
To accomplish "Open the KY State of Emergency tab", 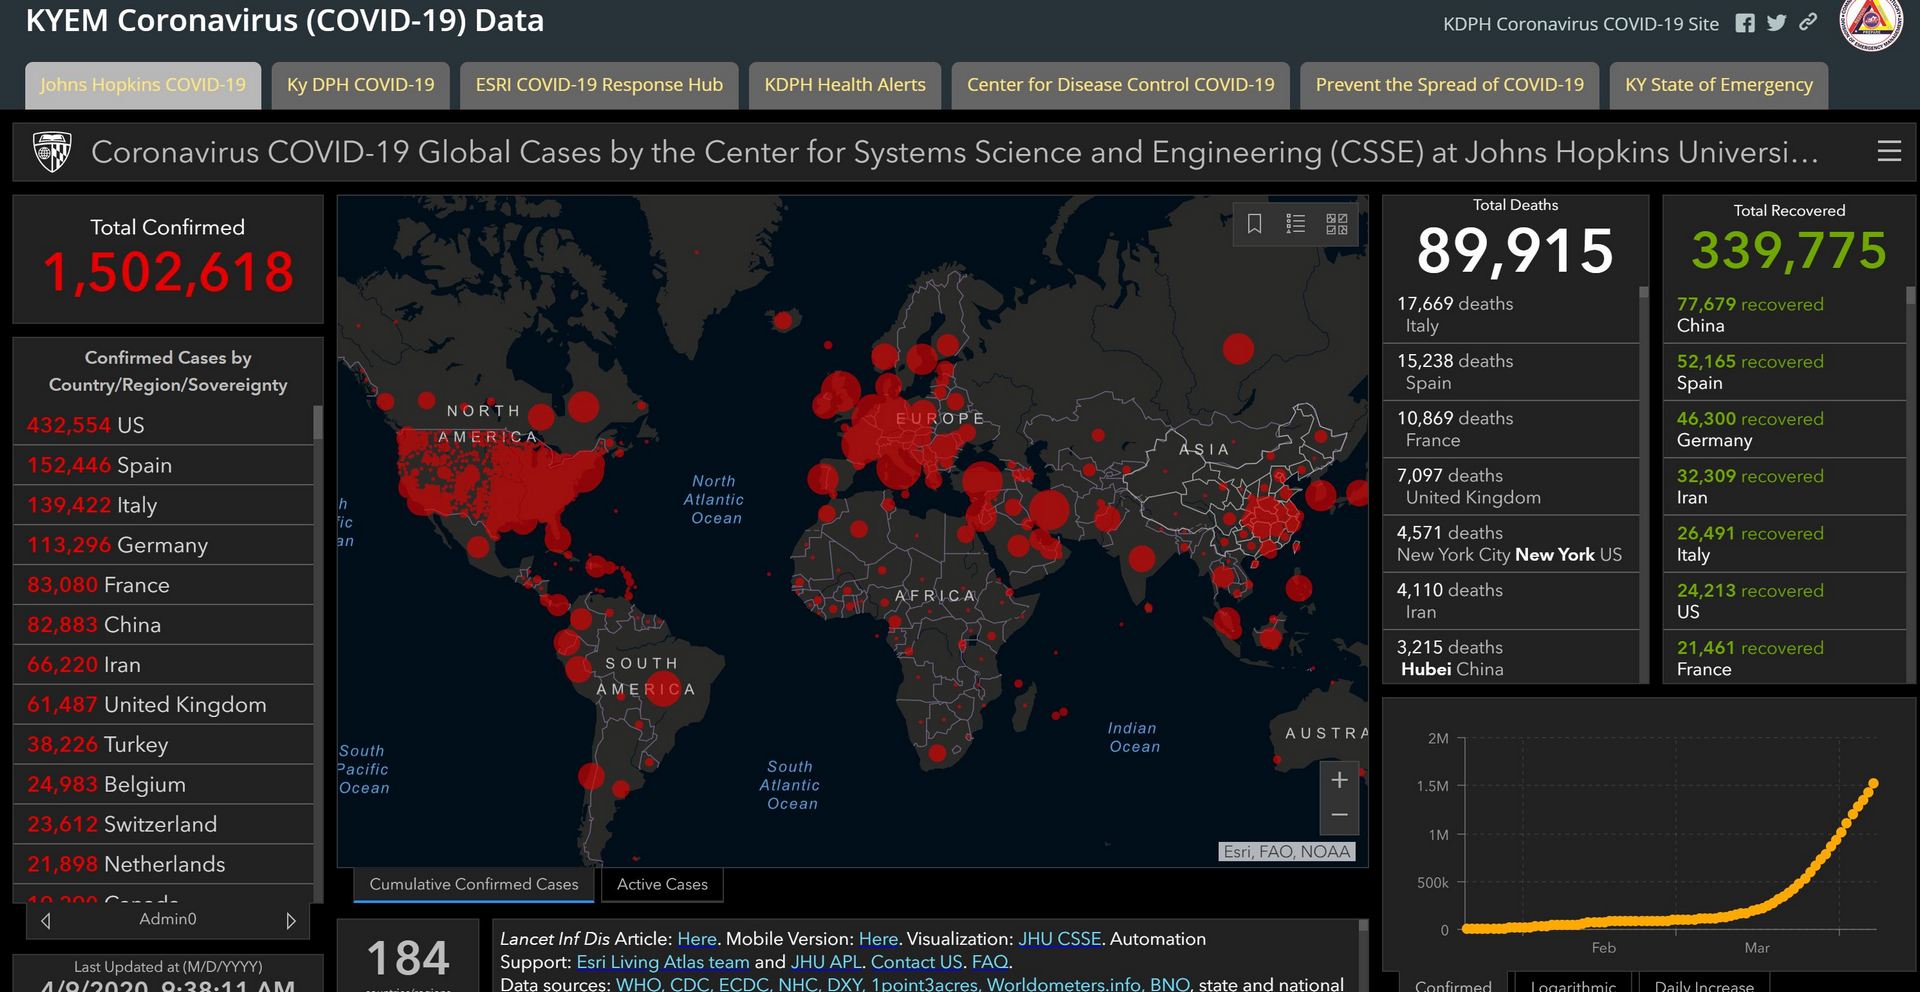I will coord(1718,85).
